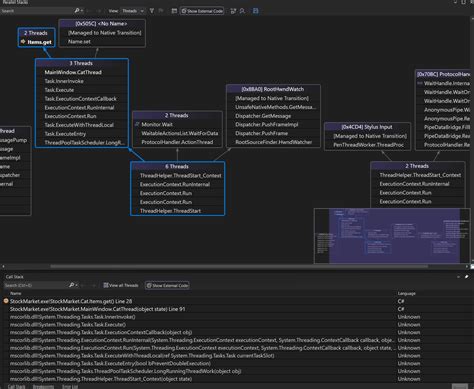Click the toggle method view icon
This screenshot has width=474, height=389.
click(174, 11)
